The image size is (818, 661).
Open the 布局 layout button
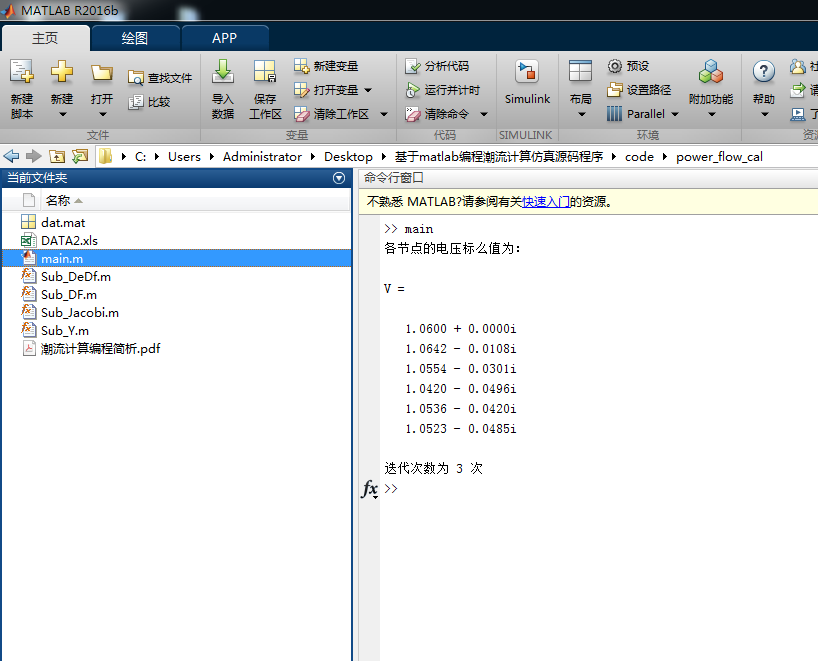tap(580, 82)
